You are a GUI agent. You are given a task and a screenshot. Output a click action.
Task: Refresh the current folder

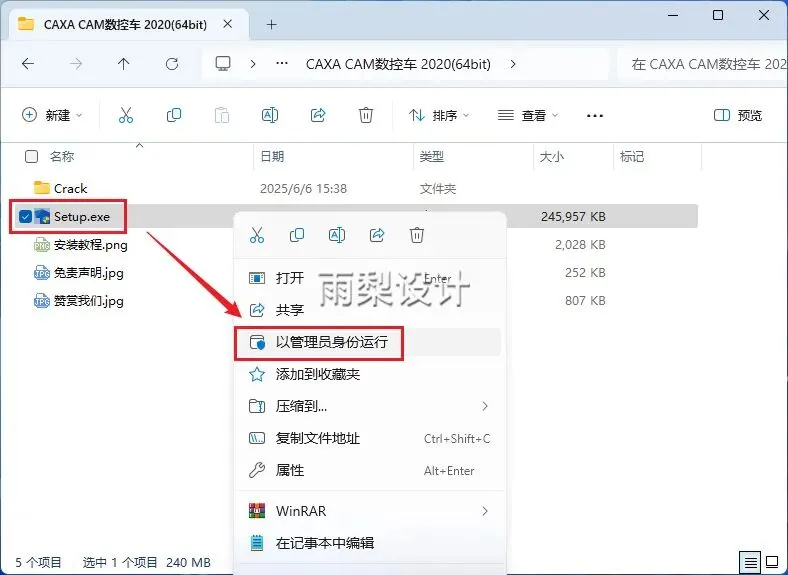click(x=172, y=64)
